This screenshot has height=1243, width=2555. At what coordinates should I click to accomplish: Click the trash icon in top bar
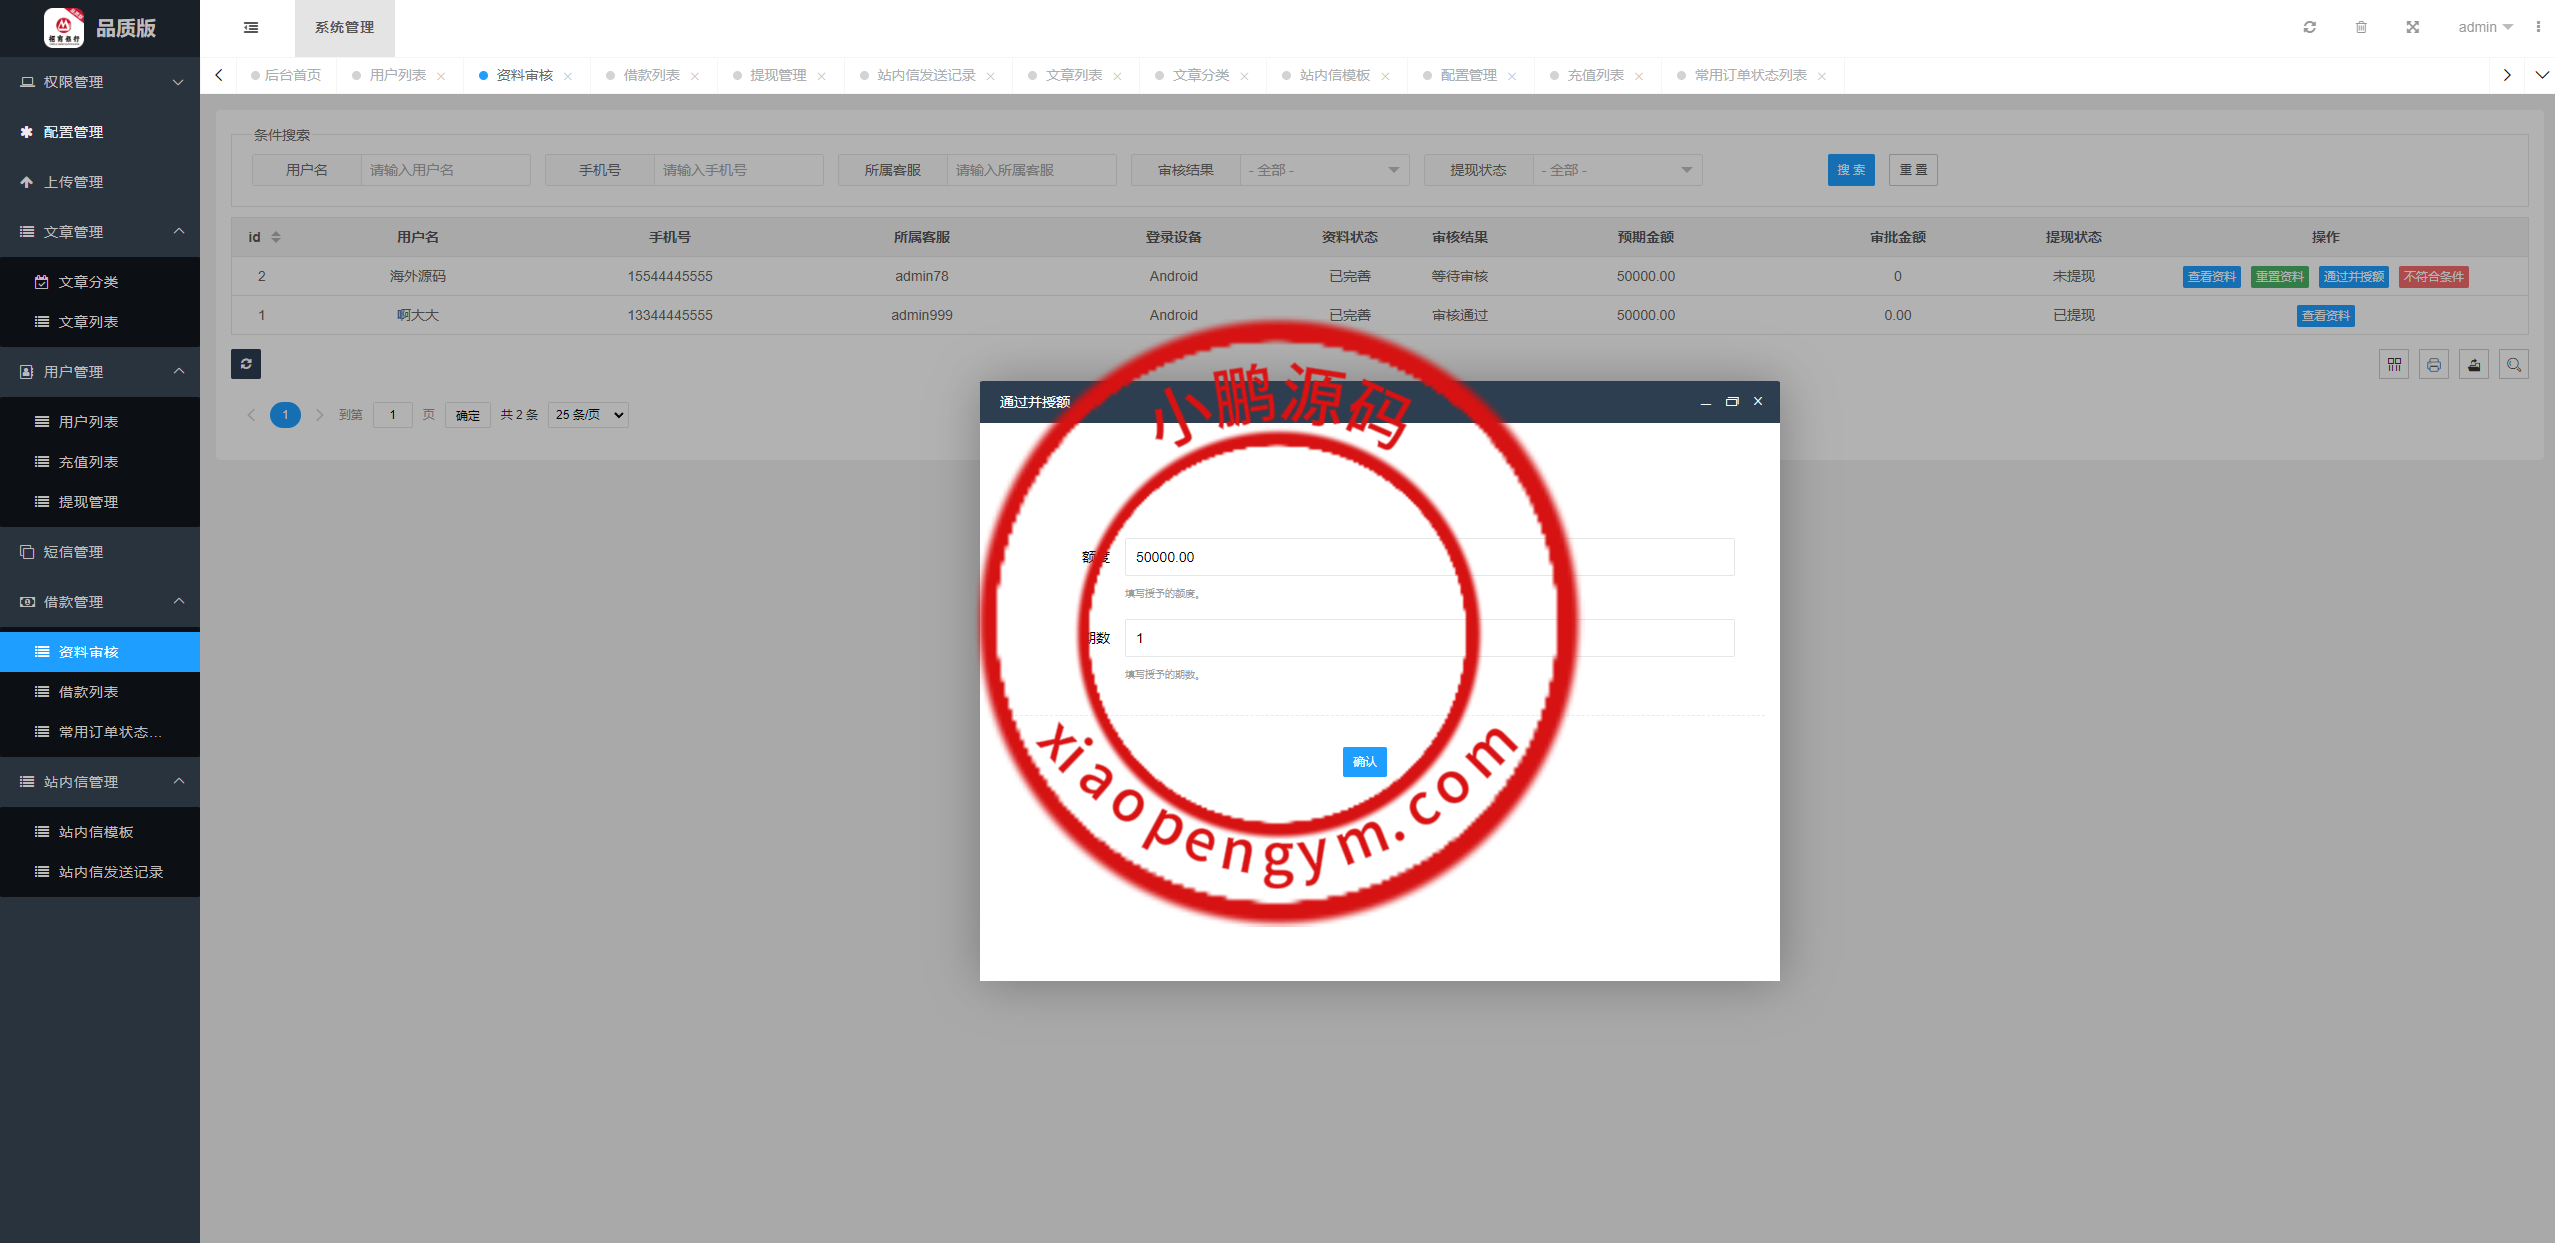tap(2361, 27)
